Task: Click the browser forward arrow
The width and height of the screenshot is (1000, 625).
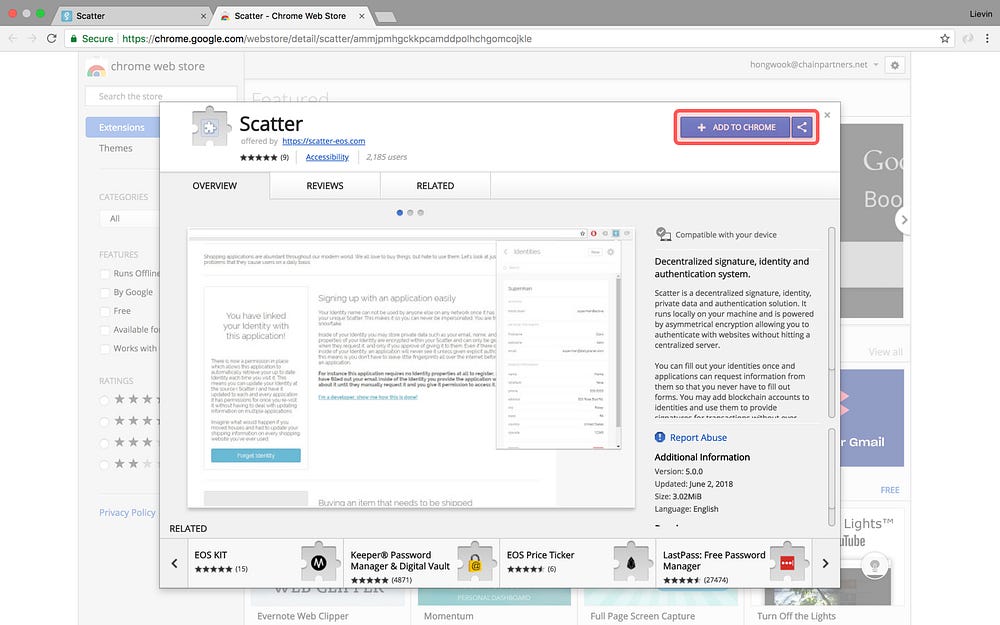Action: point(32,38)
